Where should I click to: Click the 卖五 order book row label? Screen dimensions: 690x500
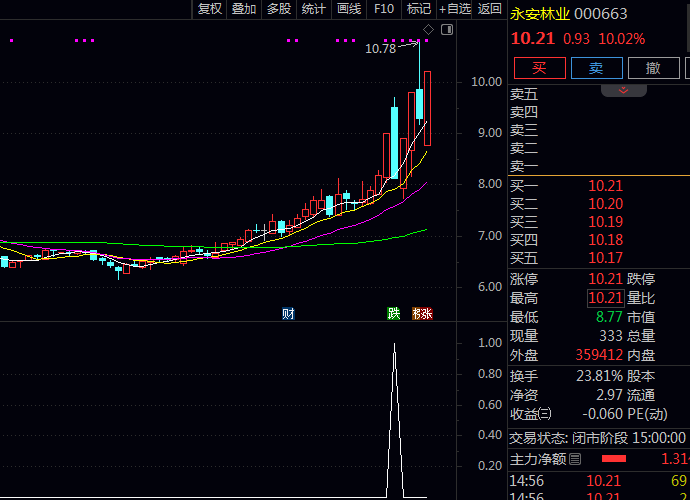coord(524,94)
